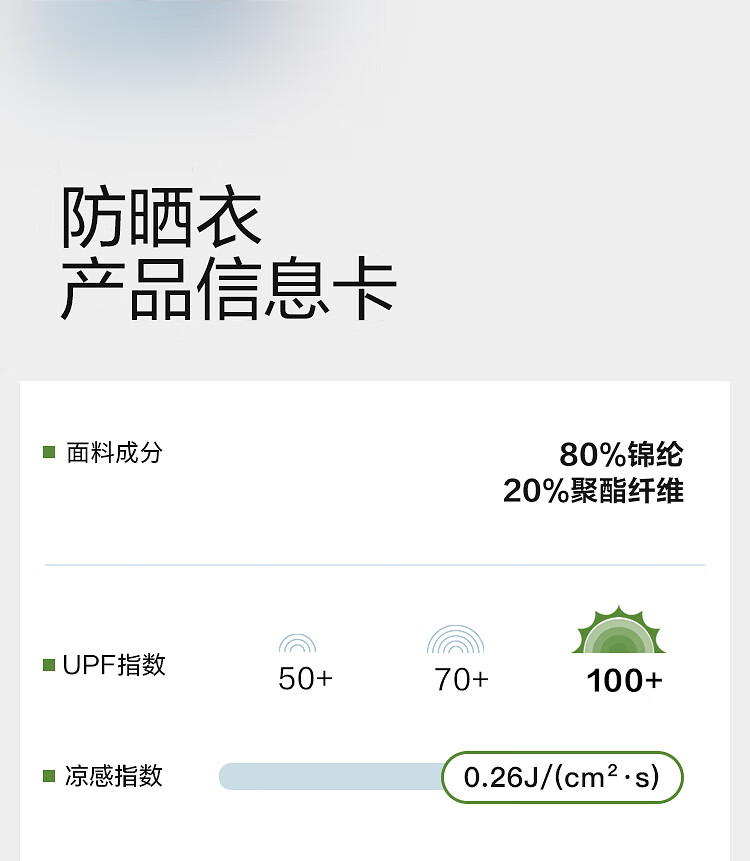The width and height of the screenshot is (750, 861).
Task: Click the small arc icon above 50+
Action: click(x=297, y=644)
